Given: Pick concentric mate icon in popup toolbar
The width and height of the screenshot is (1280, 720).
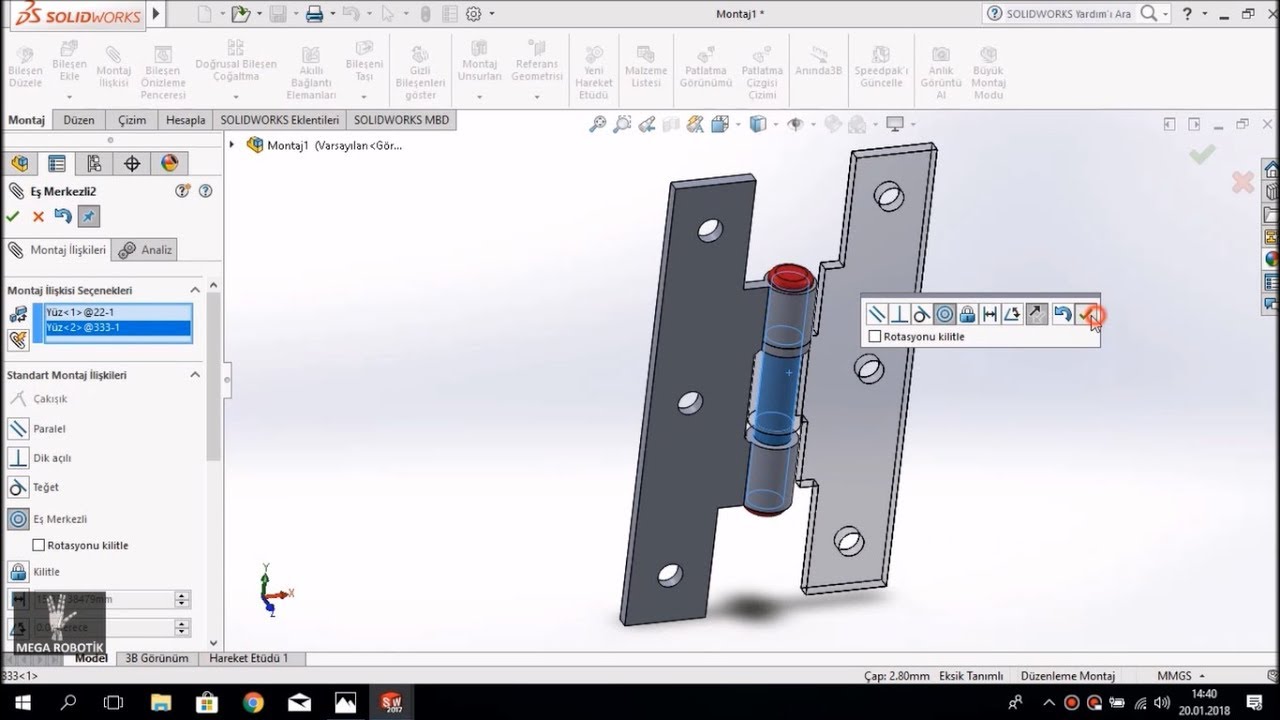Looking at the screenshot, I should click(945, 314).
